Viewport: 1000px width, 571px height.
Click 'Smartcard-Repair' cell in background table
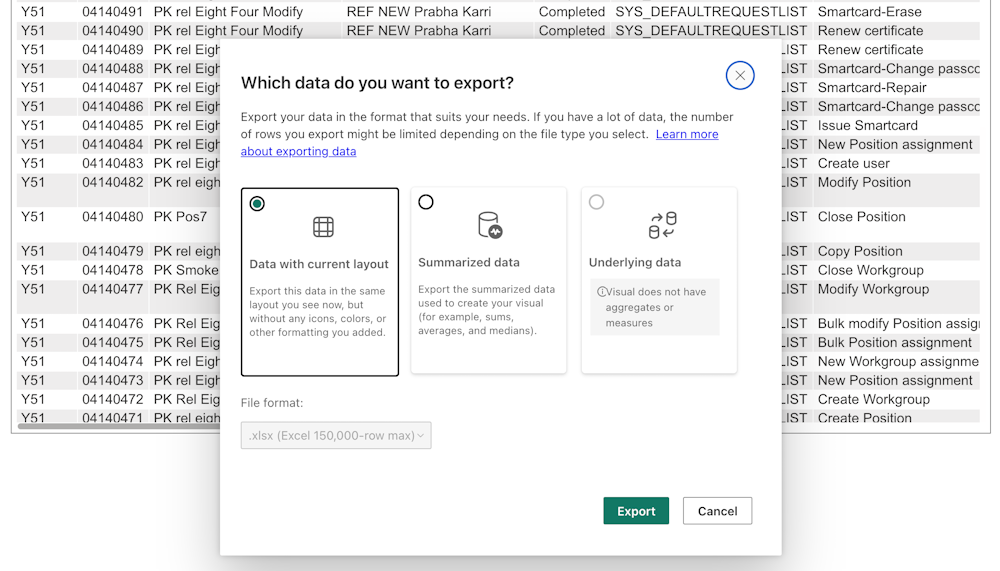click(x=872, y=87)
